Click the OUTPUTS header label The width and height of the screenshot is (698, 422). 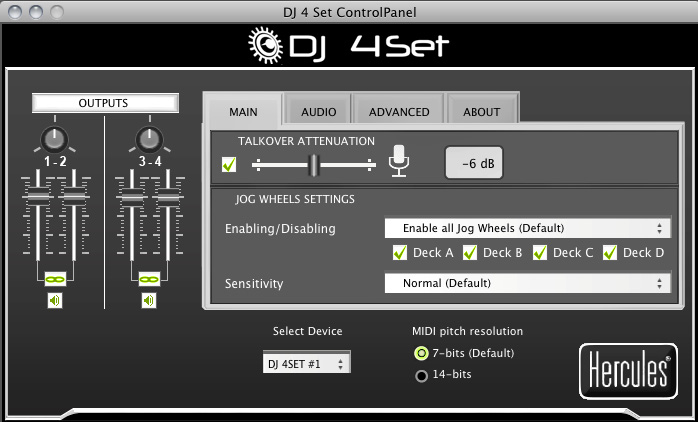click(x=105, y=103)
